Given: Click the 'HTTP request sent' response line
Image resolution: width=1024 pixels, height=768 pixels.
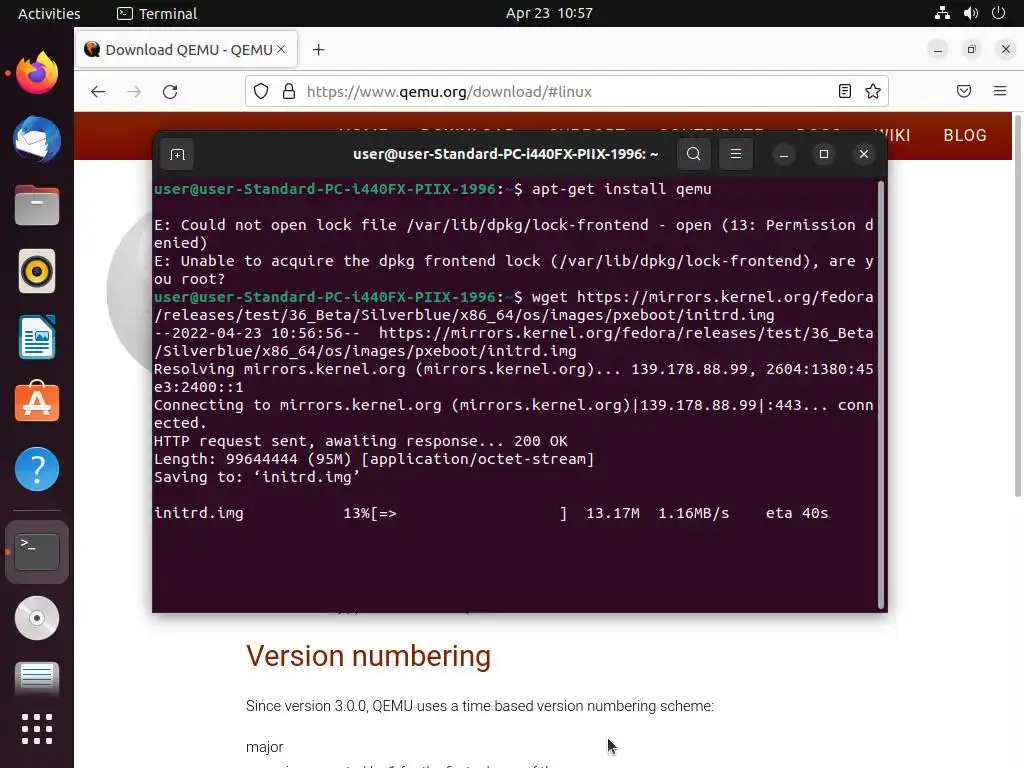Looking at the screenshot, I should point(360,441).
